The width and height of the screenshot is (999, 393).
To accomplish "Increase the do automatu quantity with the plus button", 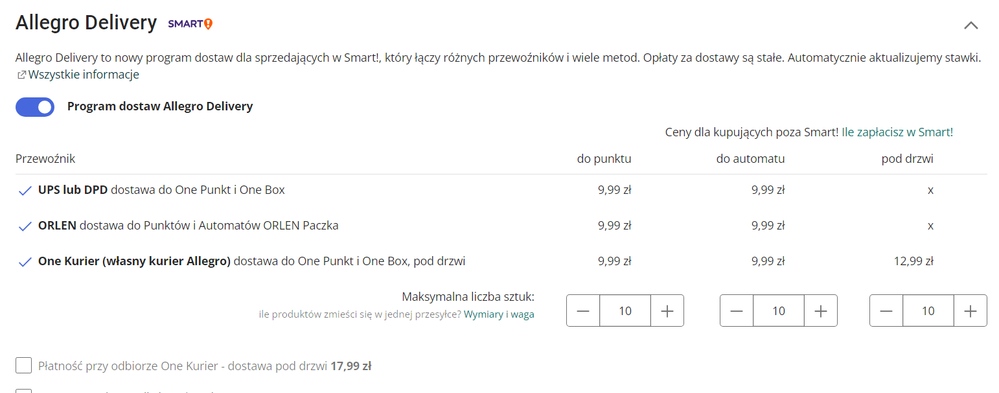I will 821,311.
